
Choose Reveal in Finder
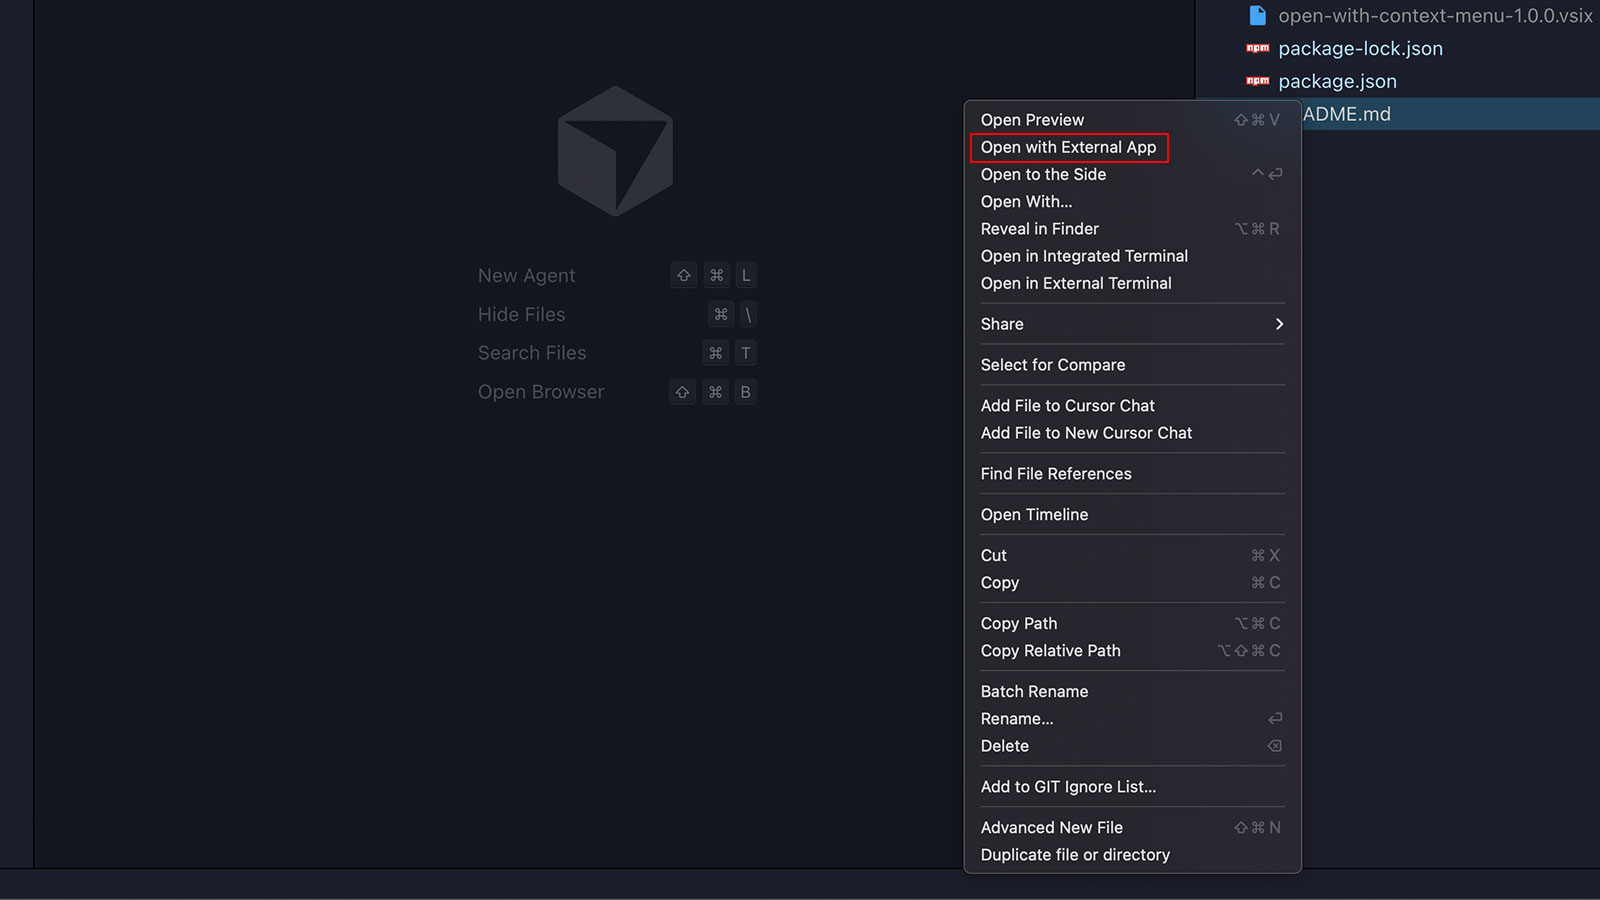(1039, 229)
